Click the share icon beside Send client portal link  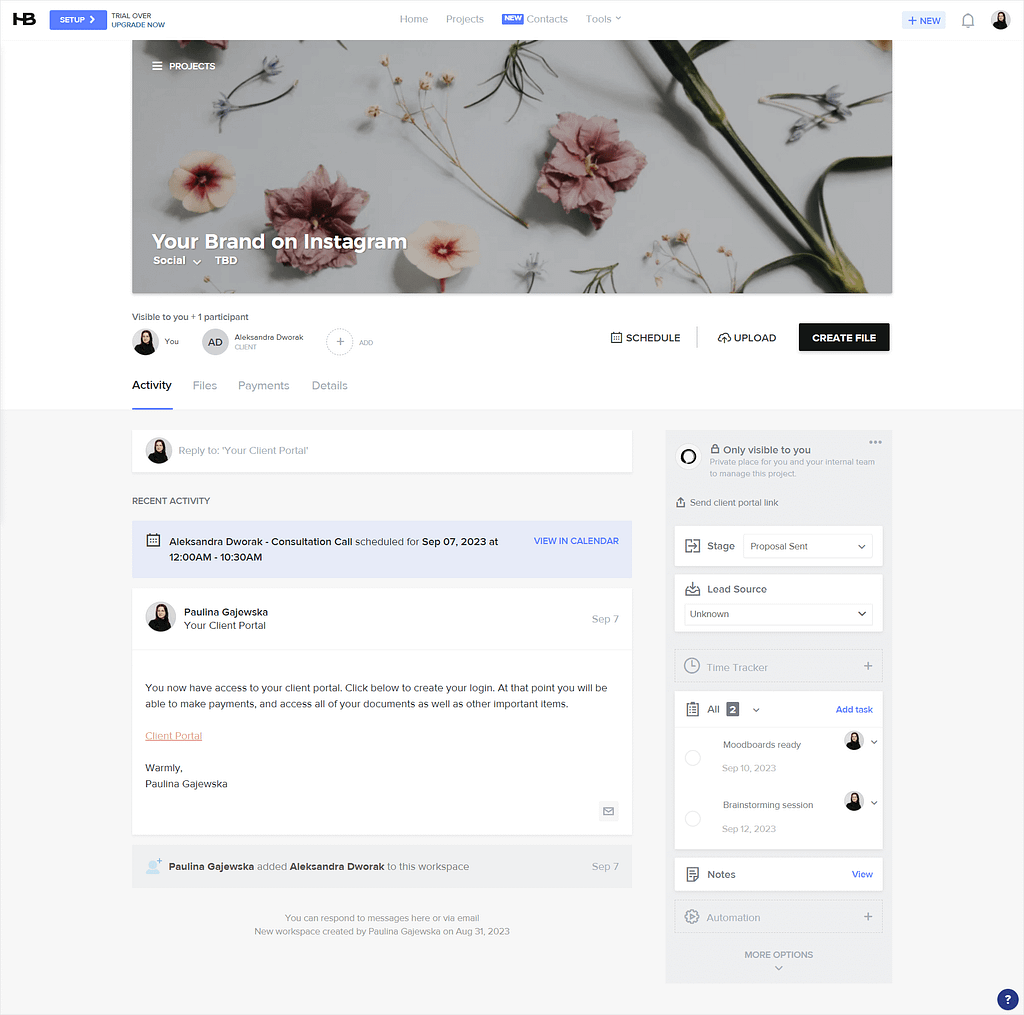(x=680, y=502)
